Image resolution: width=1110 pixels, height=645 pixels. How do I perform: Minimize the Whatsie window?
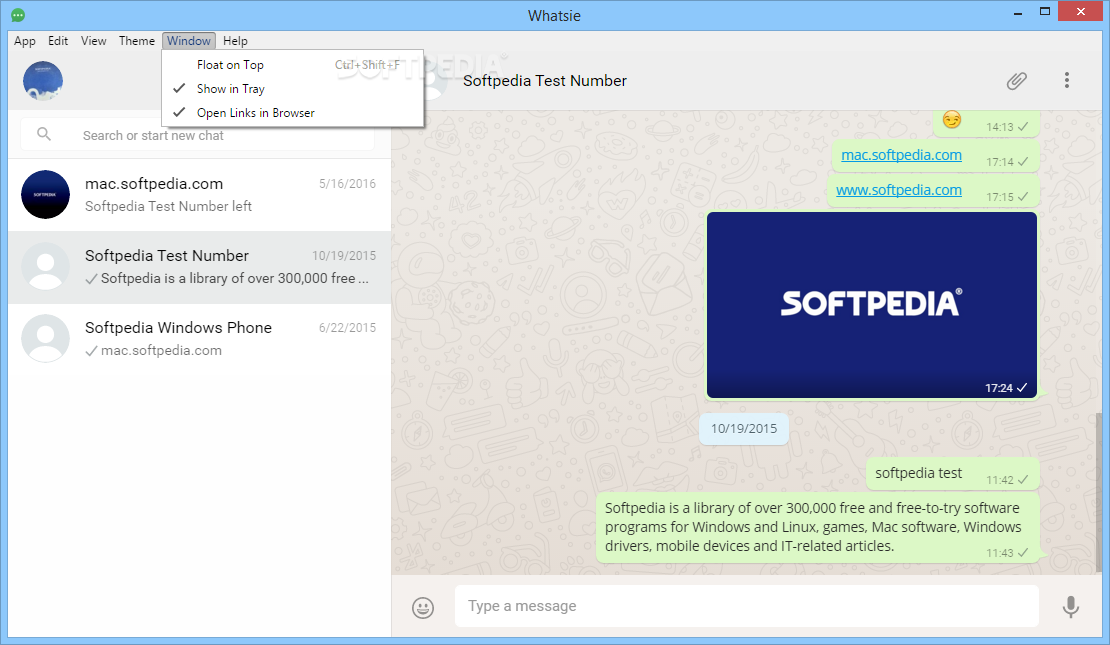pyautogui.click(x=1018, y=12)
